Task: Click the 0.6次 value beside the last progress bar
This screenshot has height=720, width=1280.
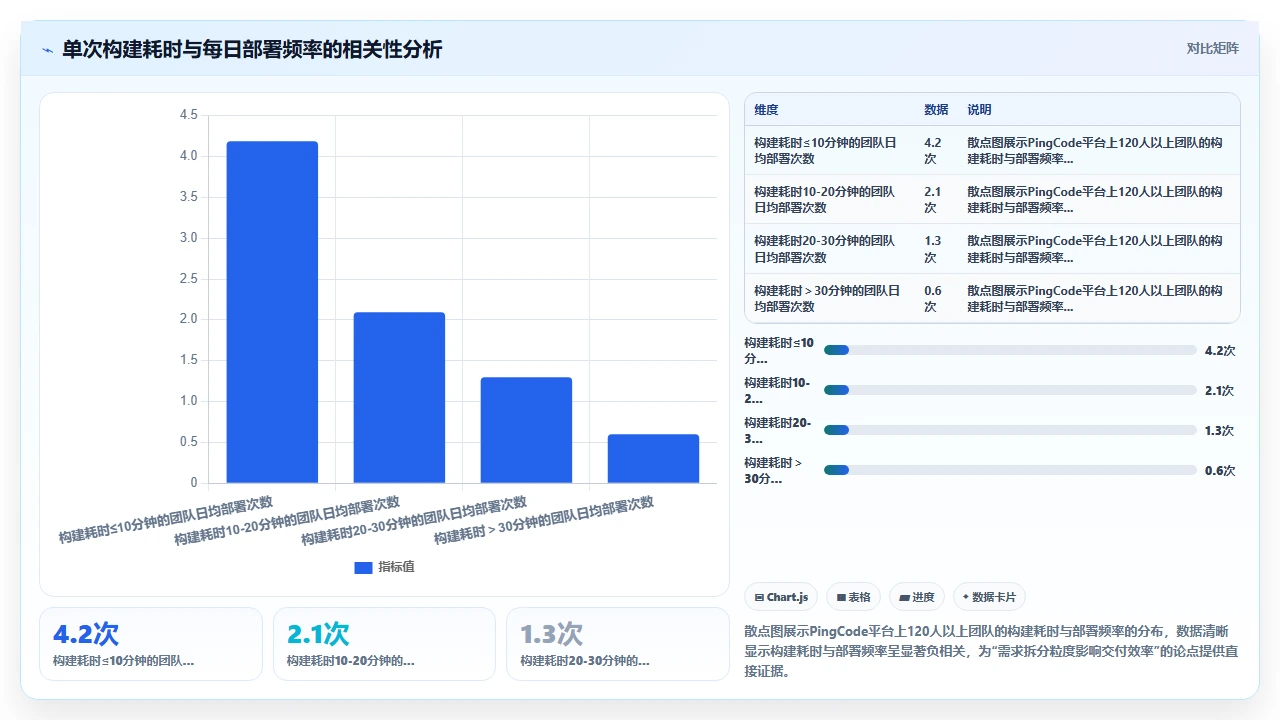Action: point(1220,470)
